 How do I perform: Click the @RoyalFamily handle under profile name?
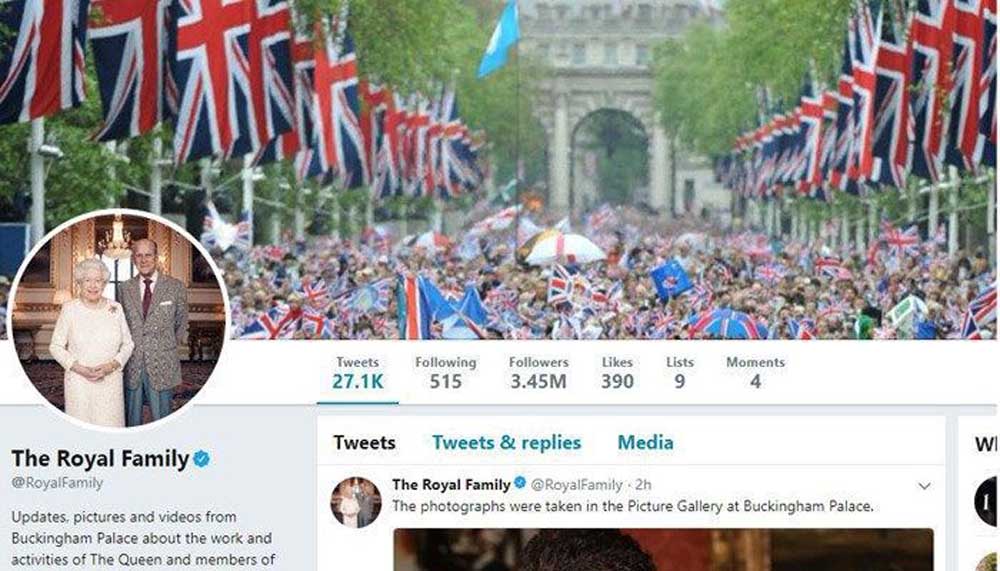point(57,483)
